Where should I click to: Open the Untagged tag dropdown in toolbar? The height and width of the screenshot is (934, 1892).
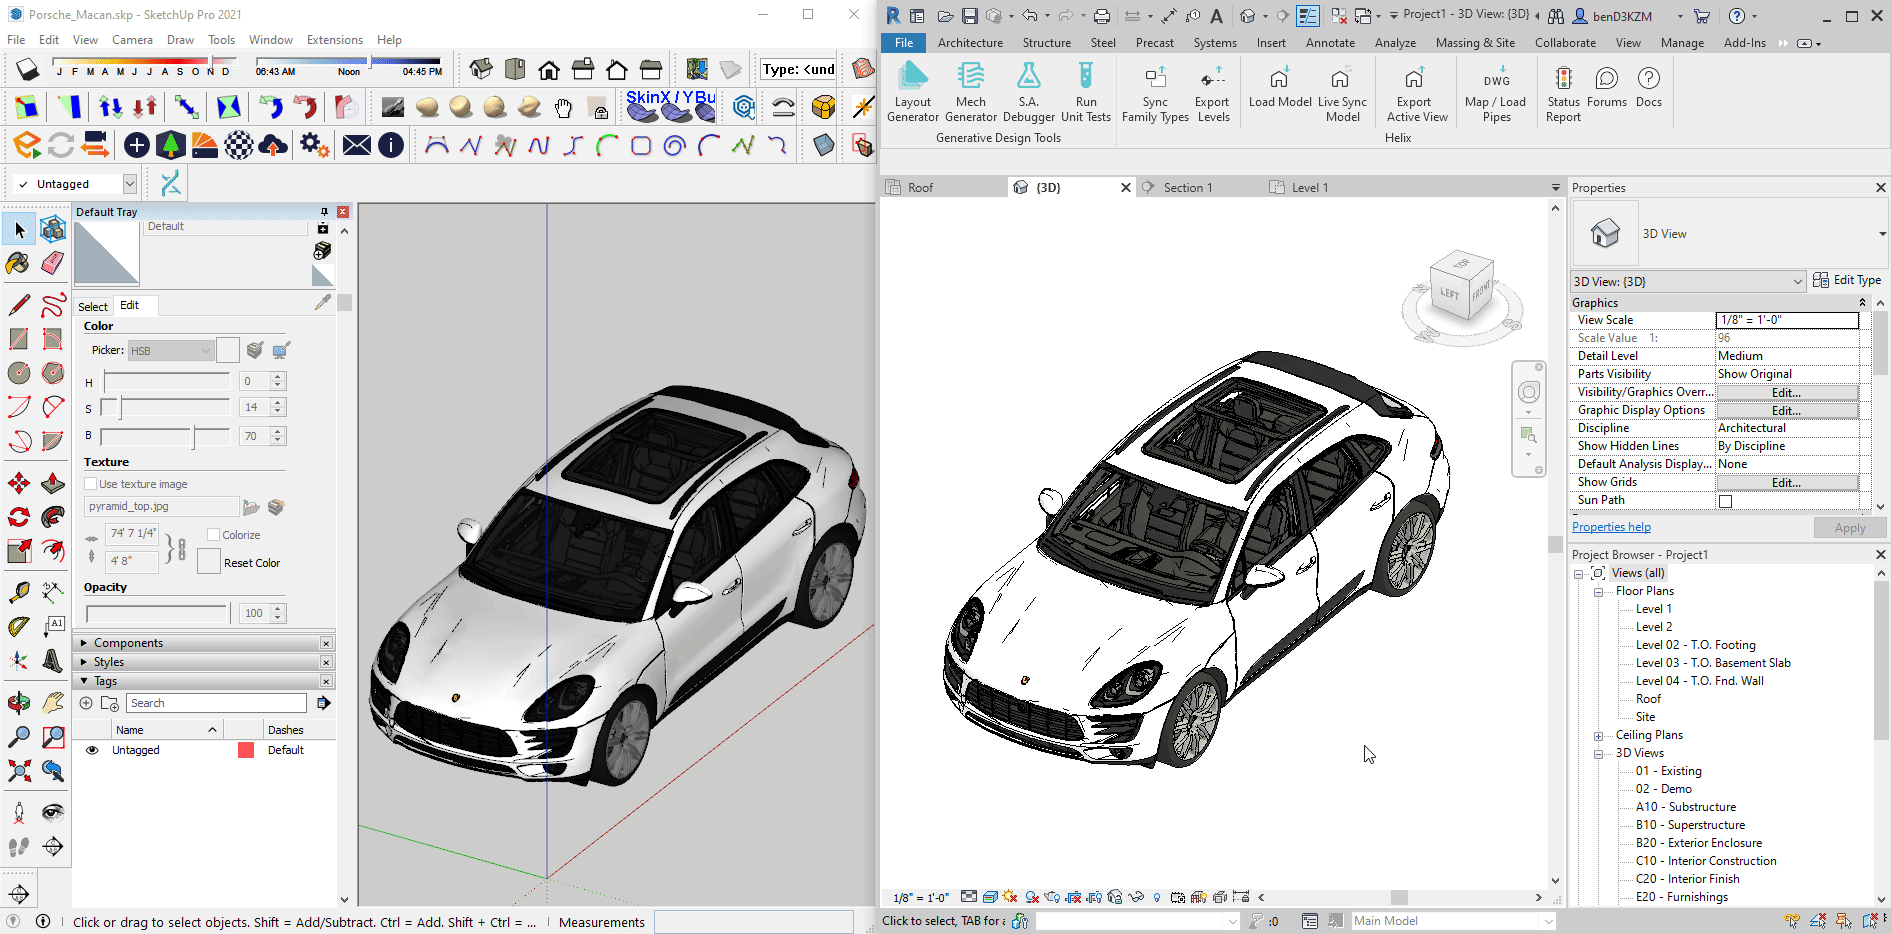point(129,184)
